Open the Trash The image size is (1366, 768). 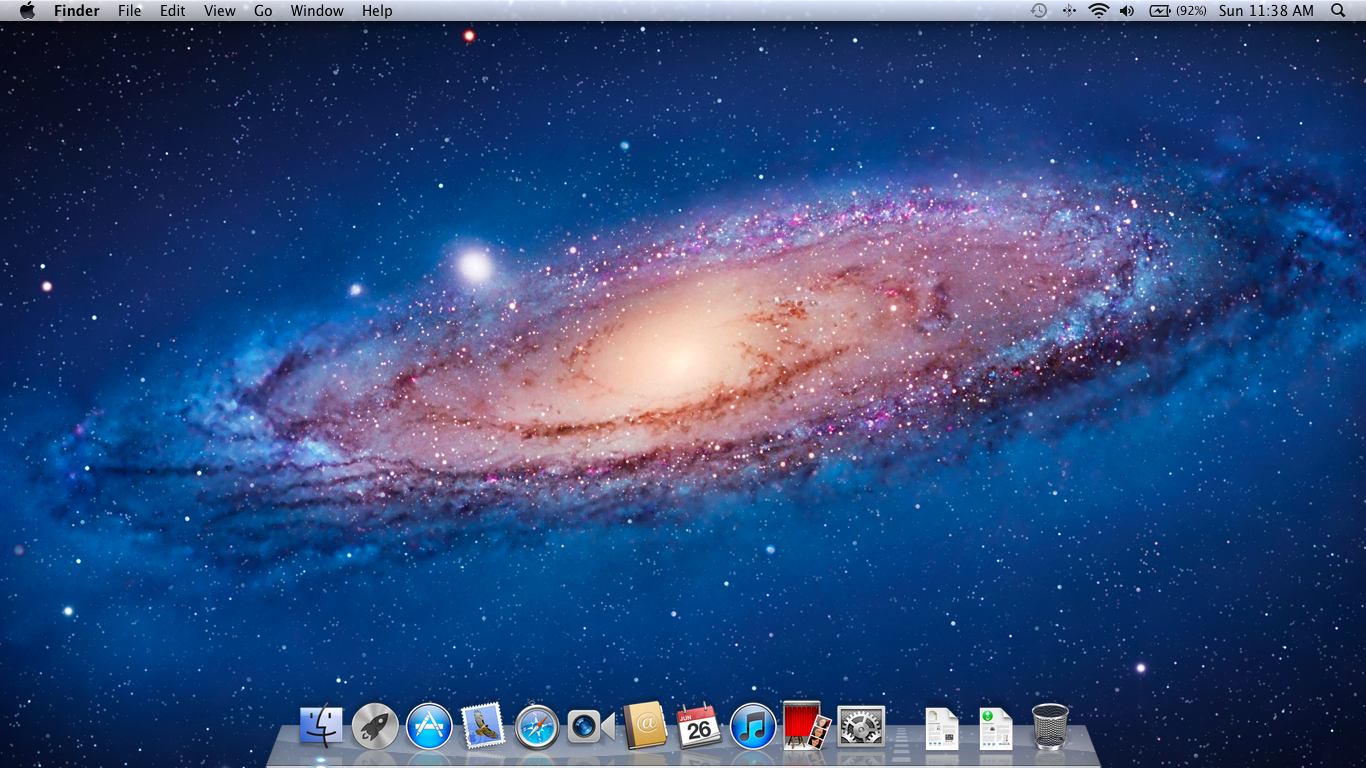click(x=1049, y=725)
